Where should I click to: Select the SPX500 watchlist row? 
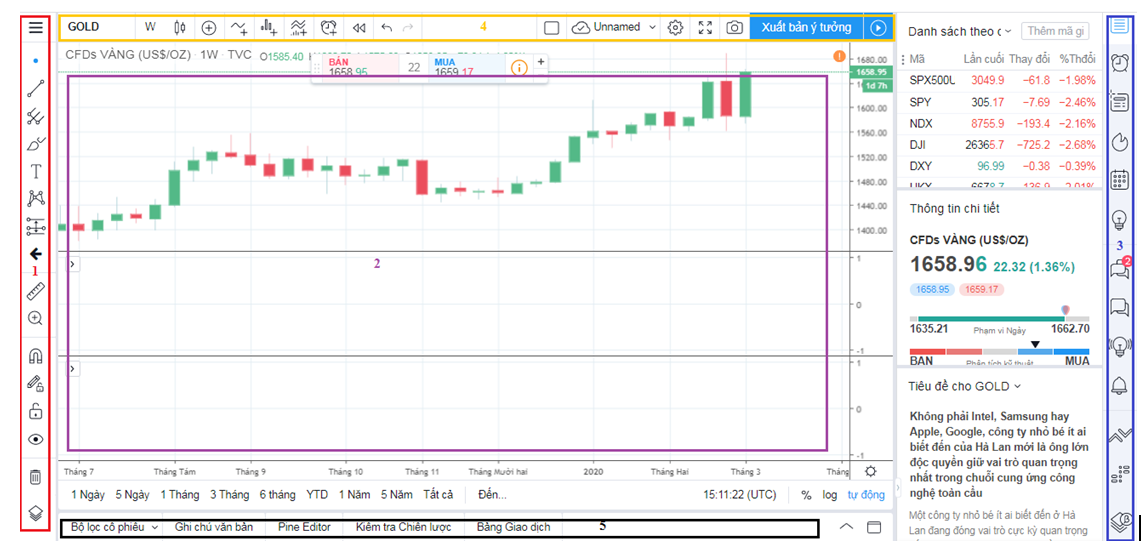coord(1001,80)
